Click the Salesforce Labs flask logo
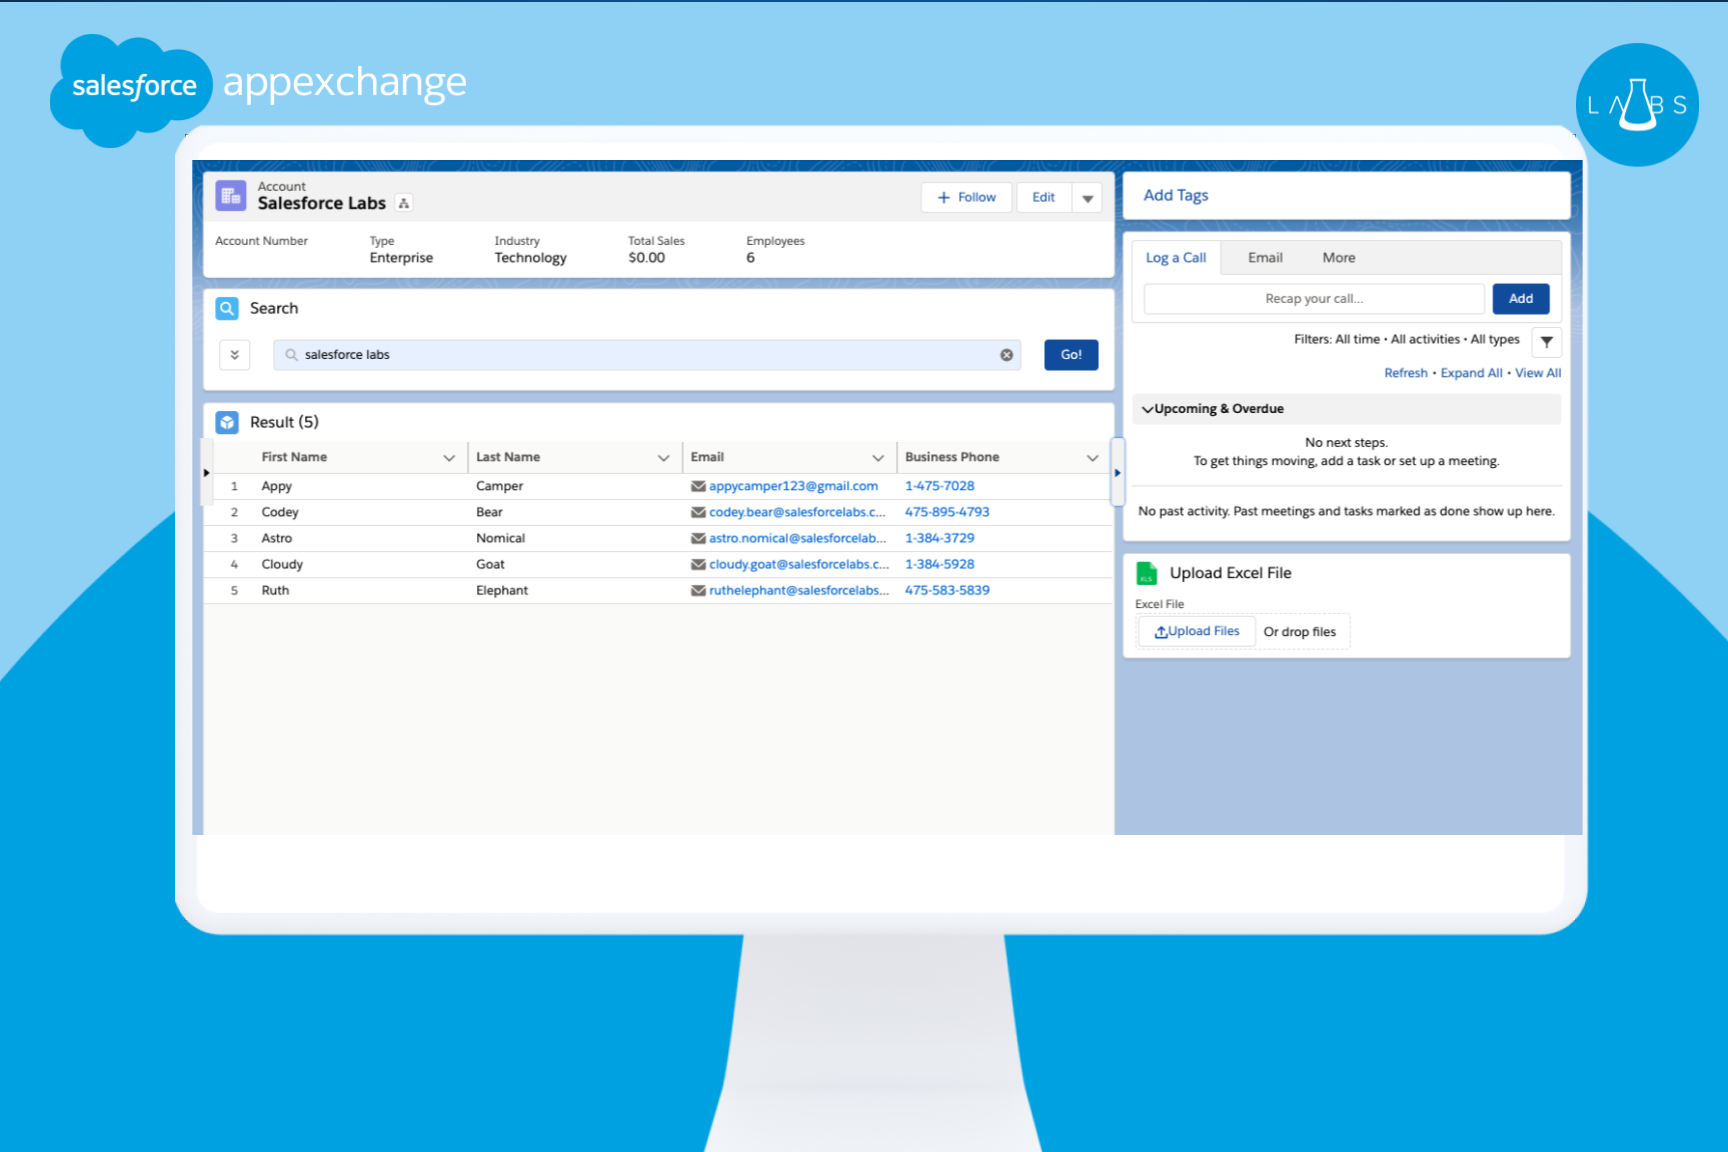Viewport: 1728px width, 1152px height. pos(1636,105)
